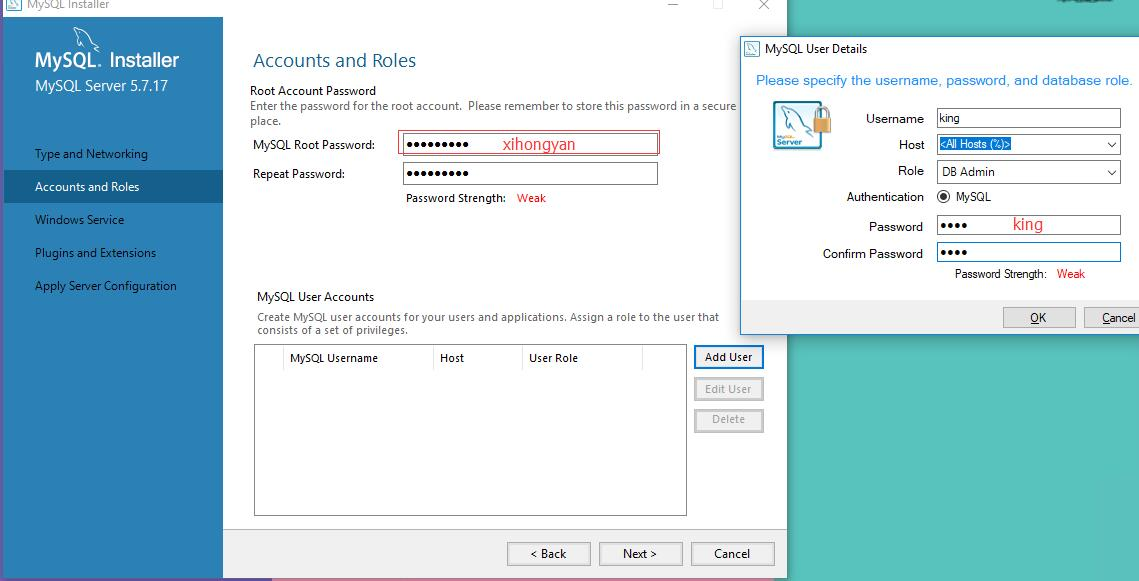Proceed with the Next button
Image resolution: width=1139 pixels, height=581 pixels.
640,554
